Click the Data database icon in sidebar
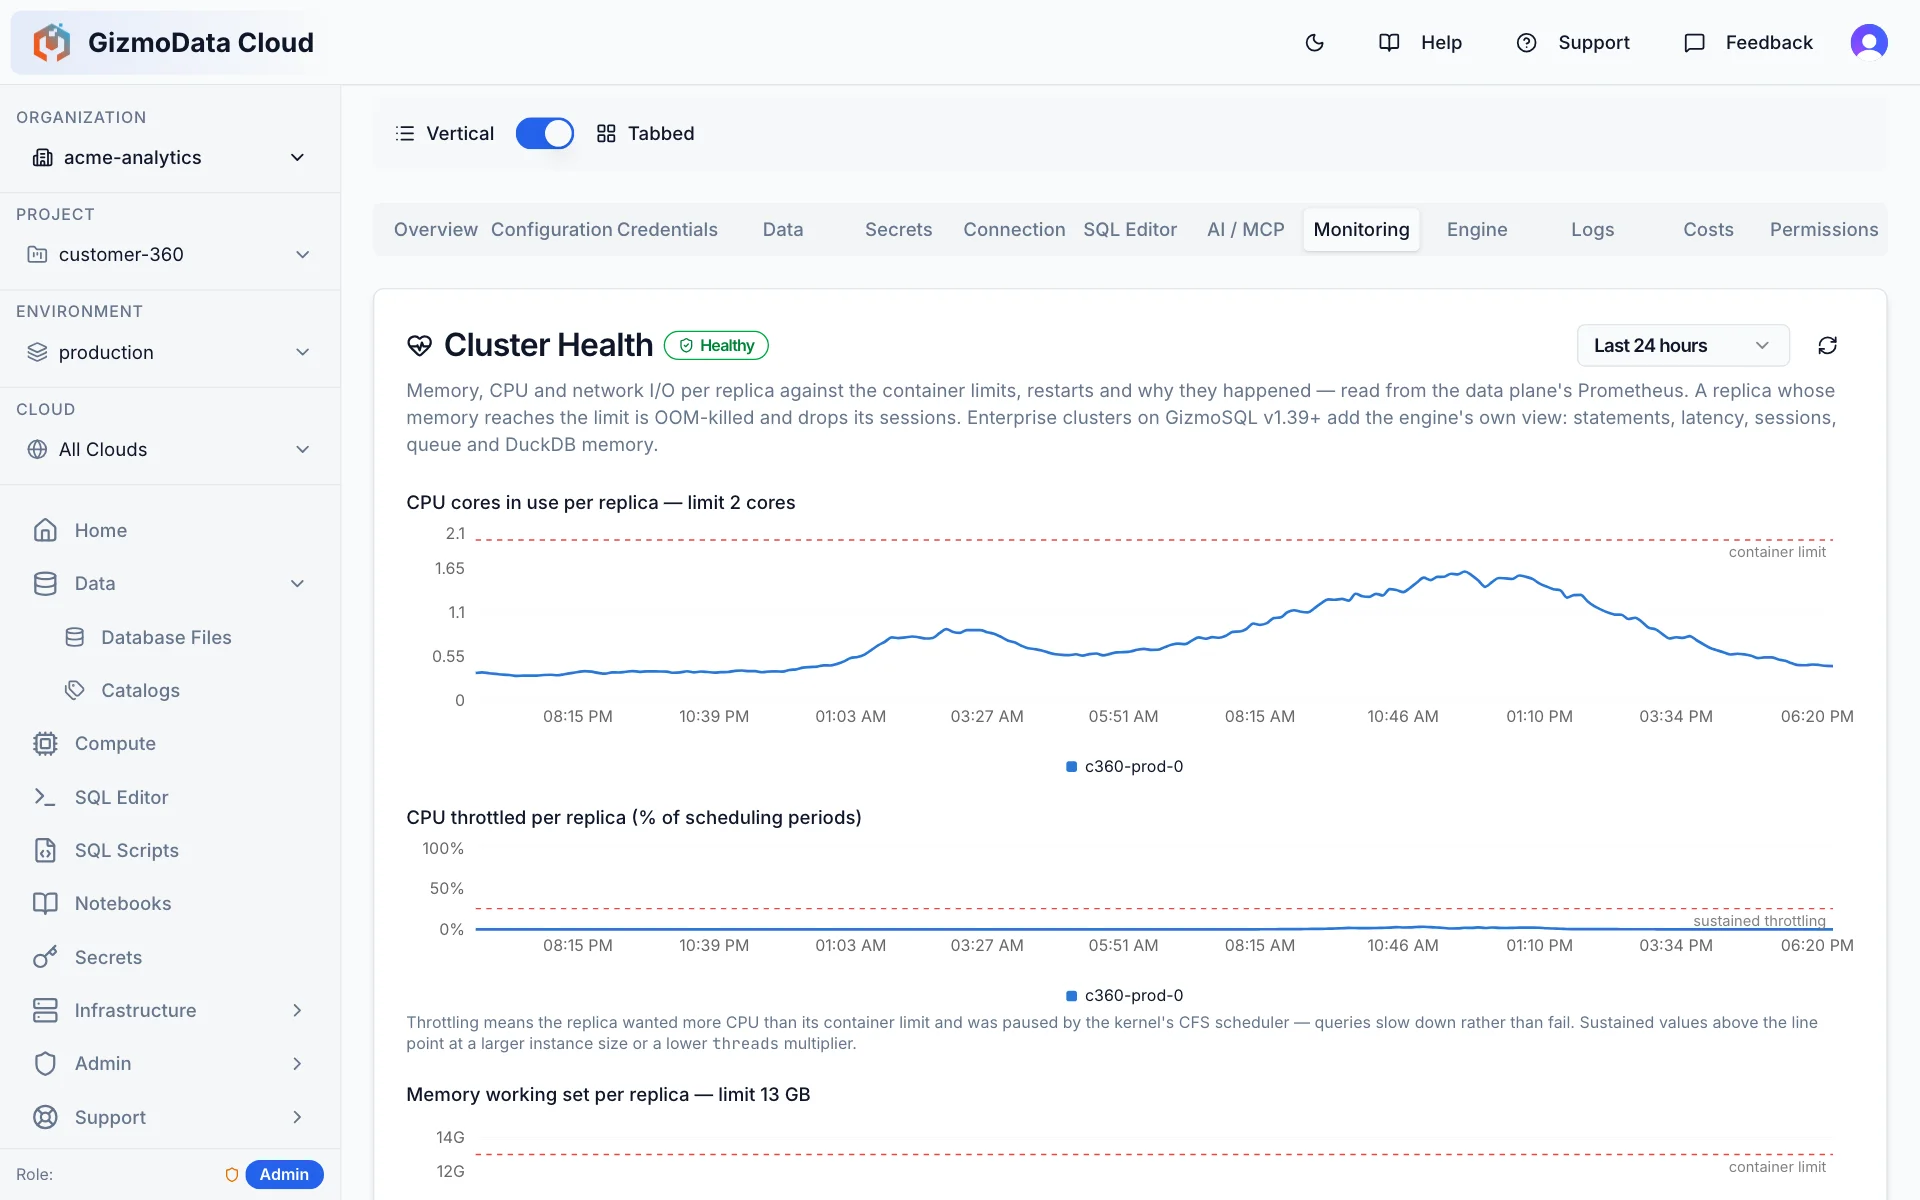 click(x=45, y=583)
